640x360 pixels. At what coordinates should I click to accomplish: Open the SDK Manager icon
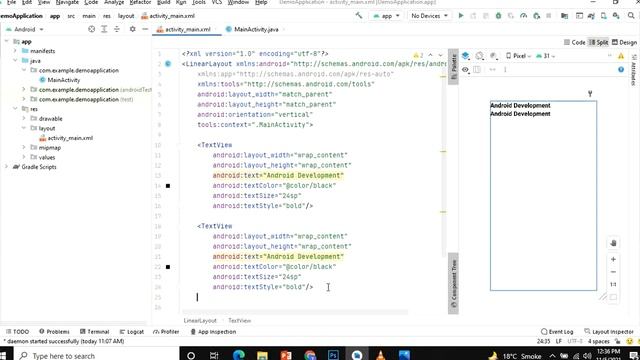coord(616,16)
